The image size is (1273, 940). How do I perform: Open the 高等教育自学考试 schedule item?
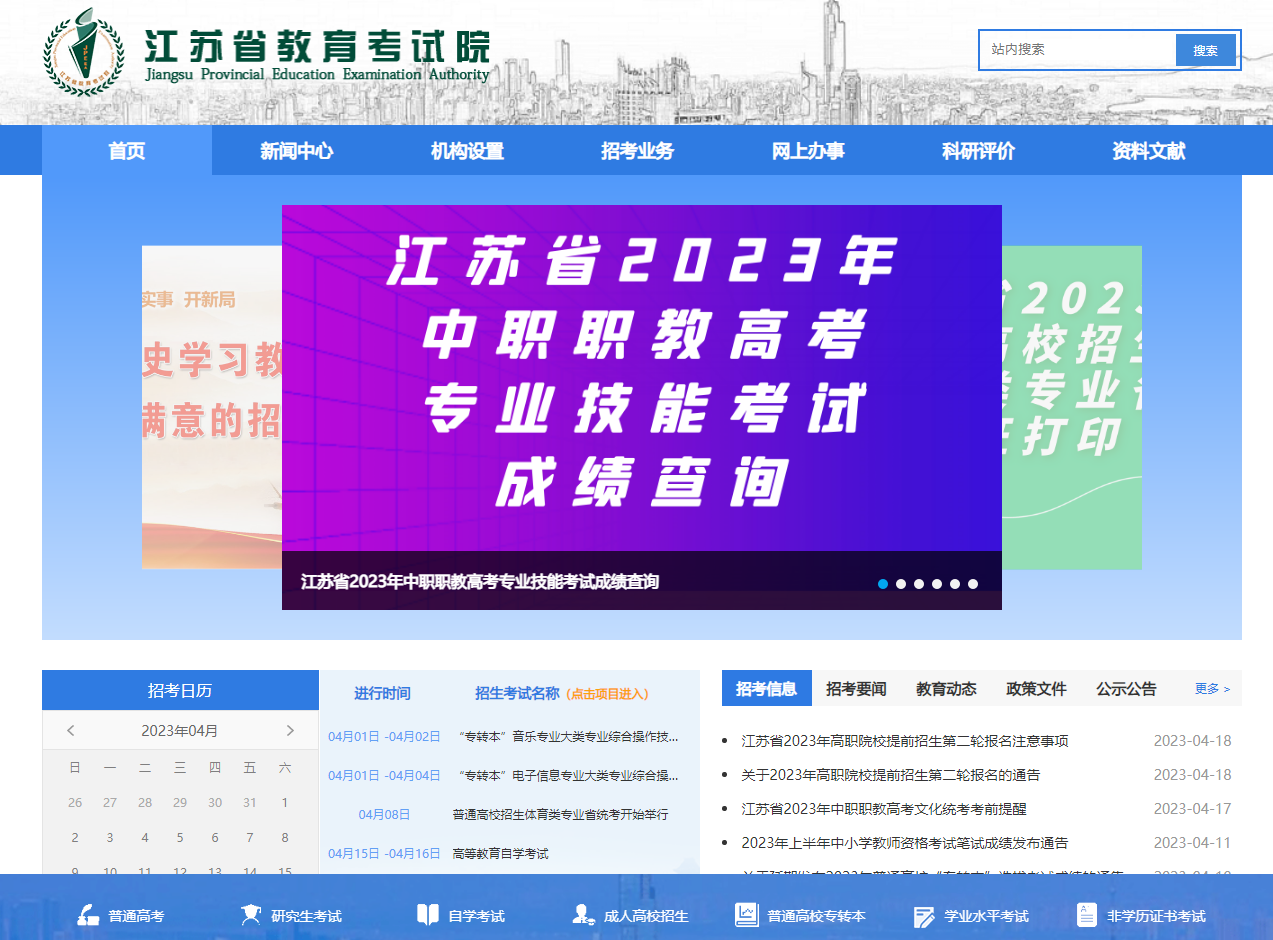coord(500,853)
